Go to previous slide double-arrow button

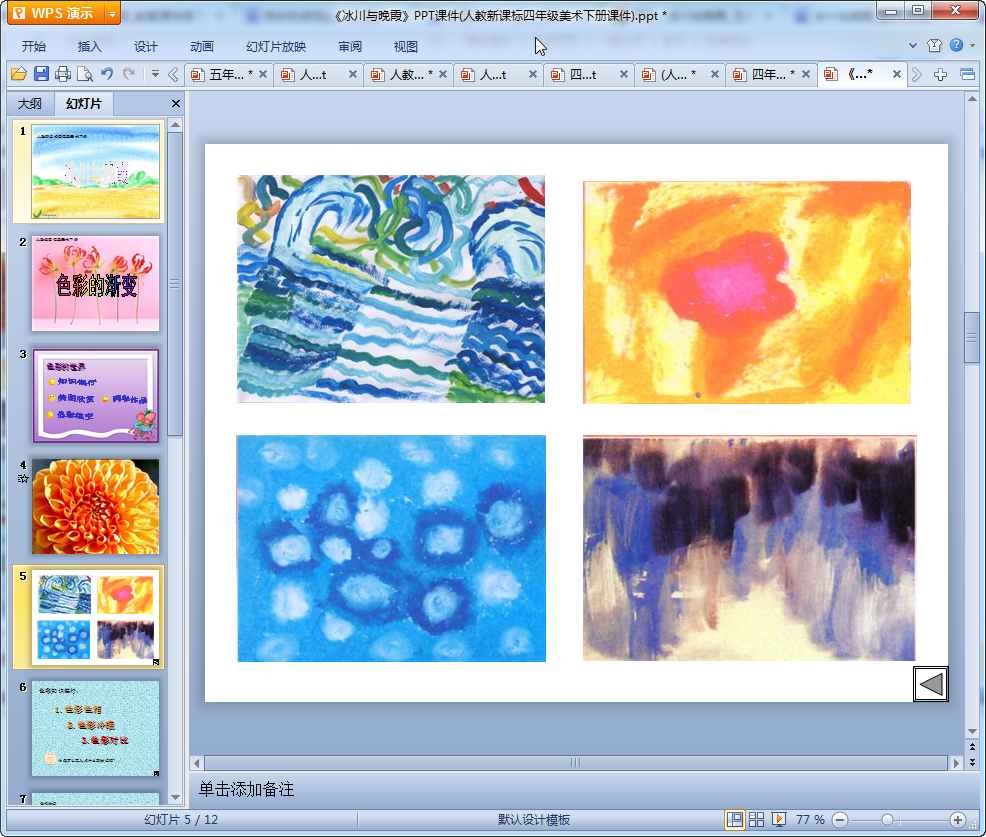click(972, 746)
